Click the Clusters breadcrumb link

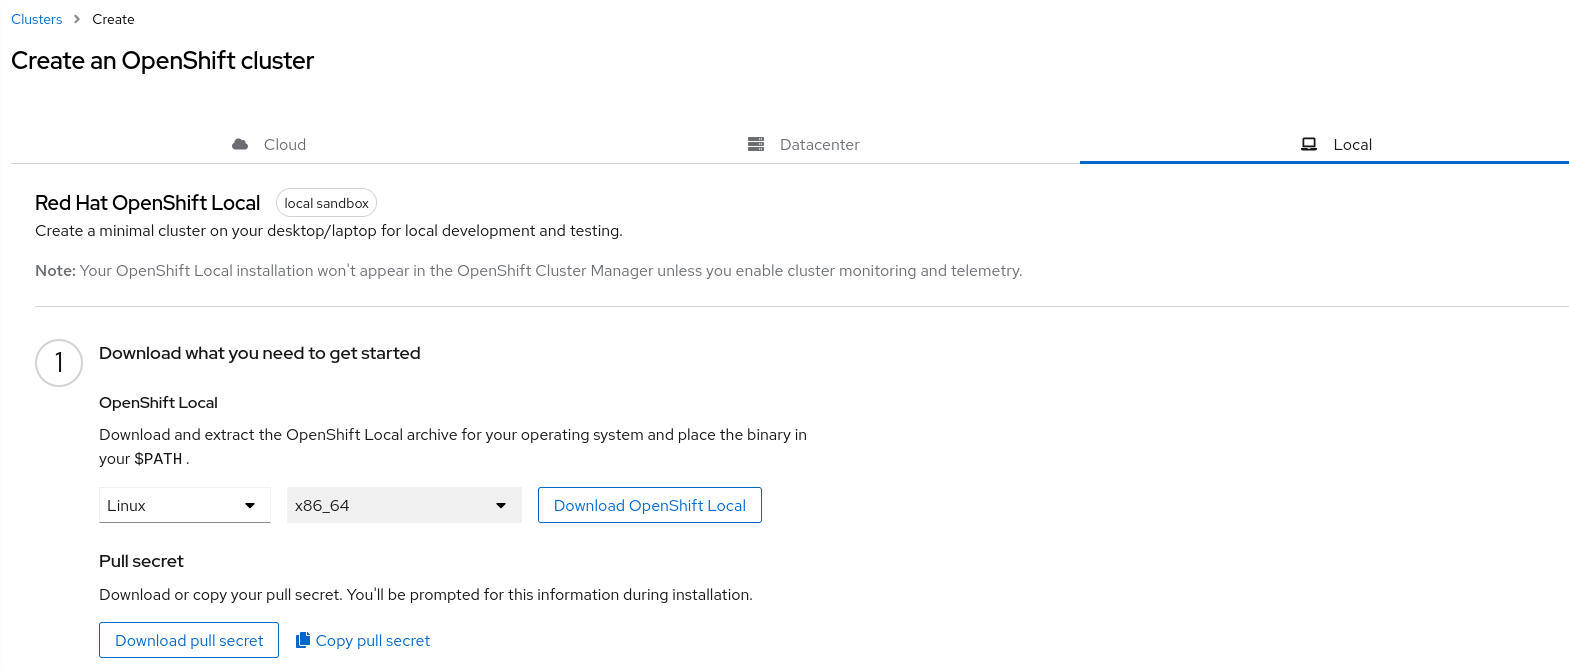(36, 19)
